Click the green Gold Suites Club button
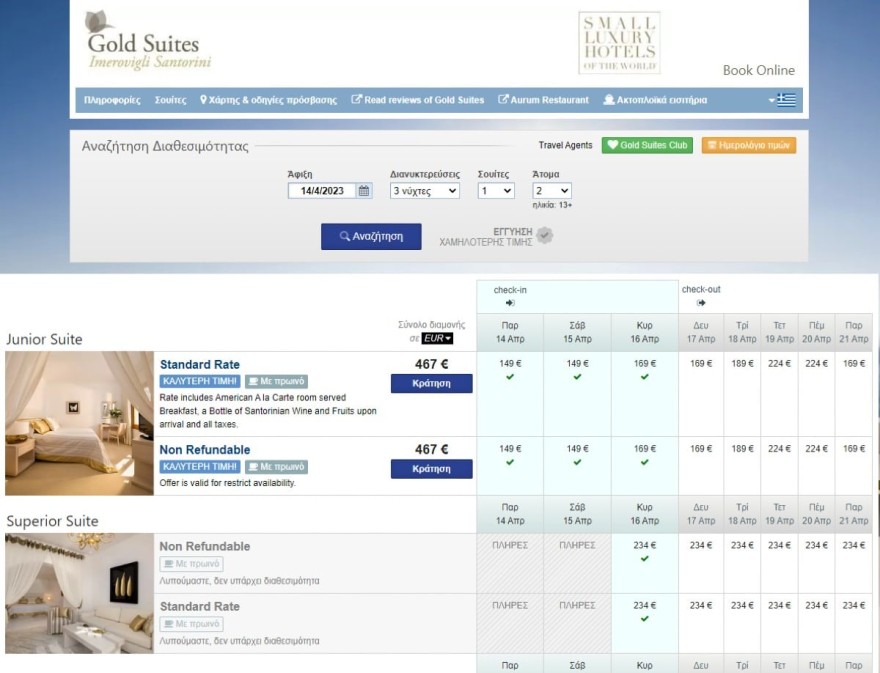This screenshot has width=880, height=673. pos(647,145)
